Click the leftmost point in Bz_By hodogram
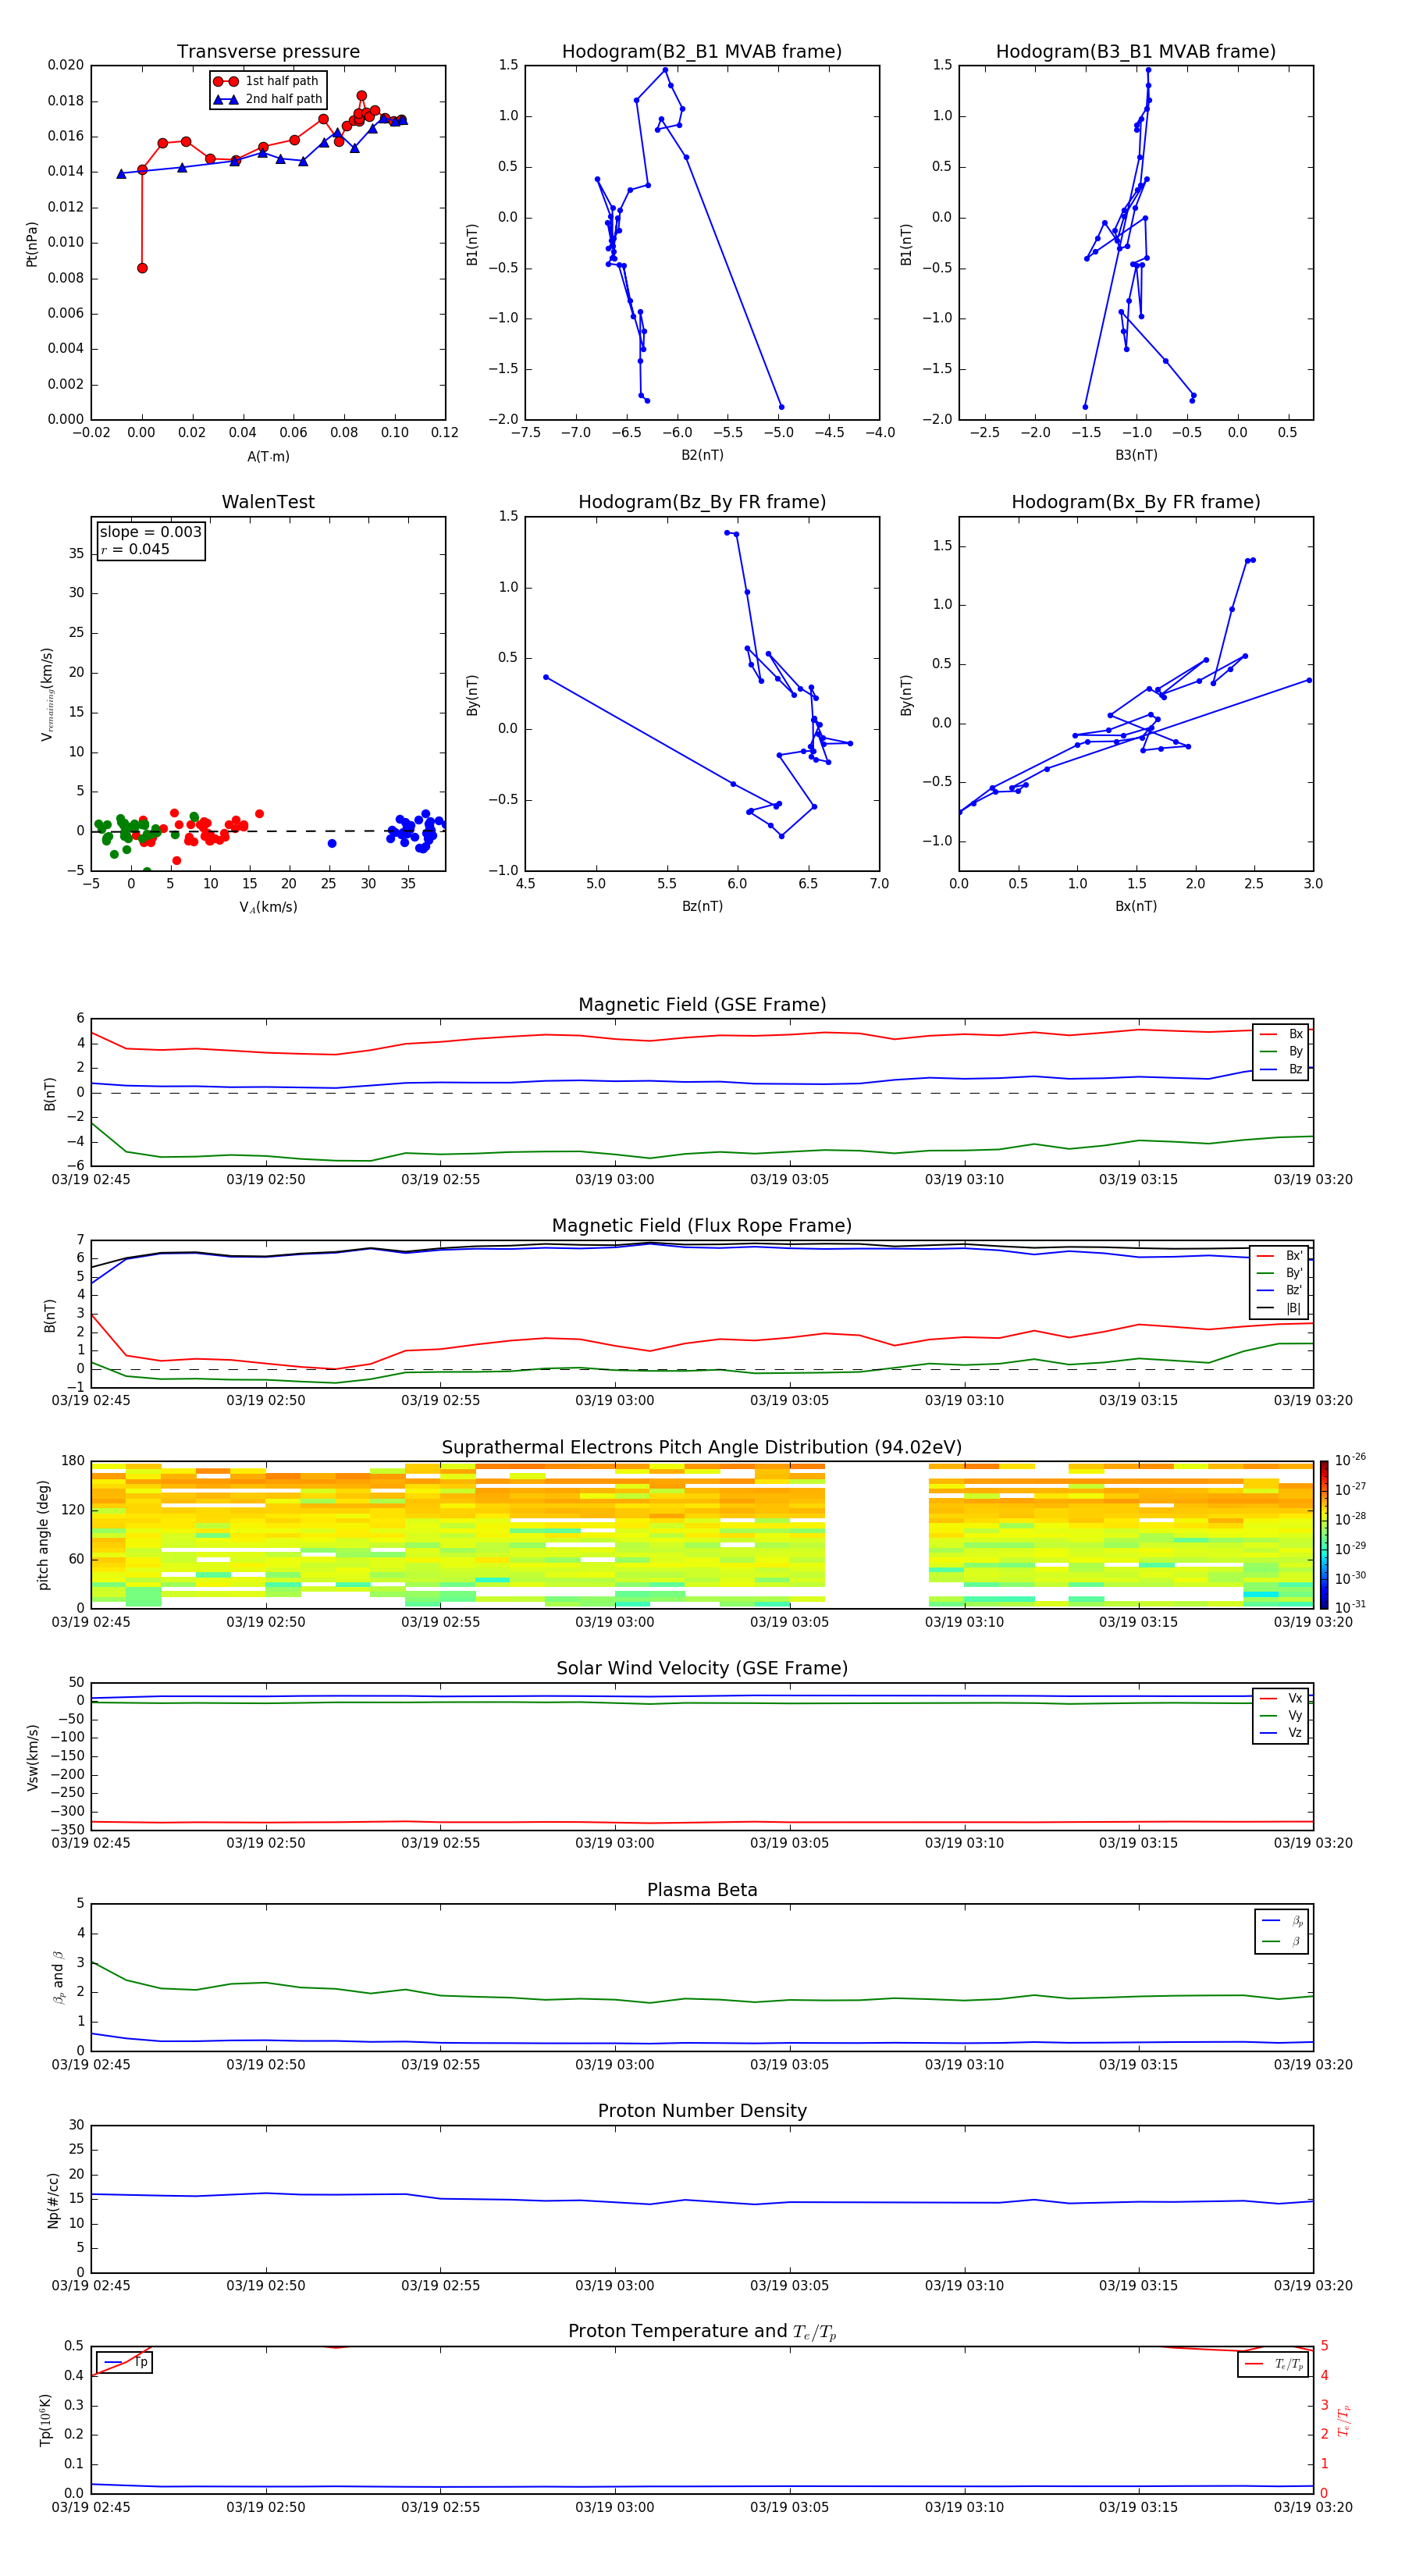1405x2576 pixels. (546, 677)
